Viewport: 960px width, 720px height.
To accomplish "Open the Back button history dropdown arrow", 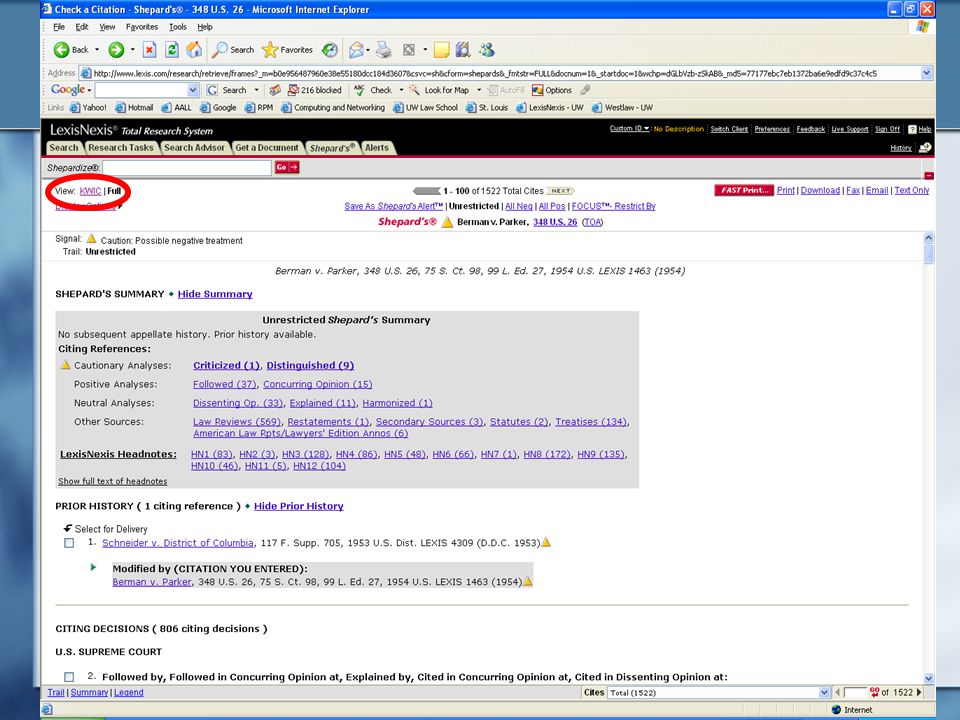I will (97, 50).
